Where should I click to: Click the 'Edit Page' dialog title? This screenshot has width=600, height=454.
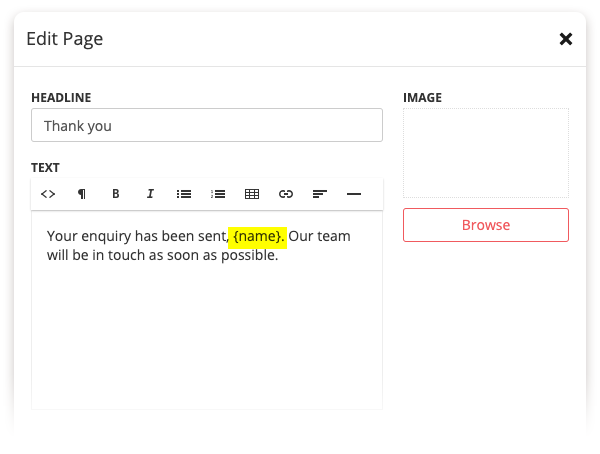(65, 39)
